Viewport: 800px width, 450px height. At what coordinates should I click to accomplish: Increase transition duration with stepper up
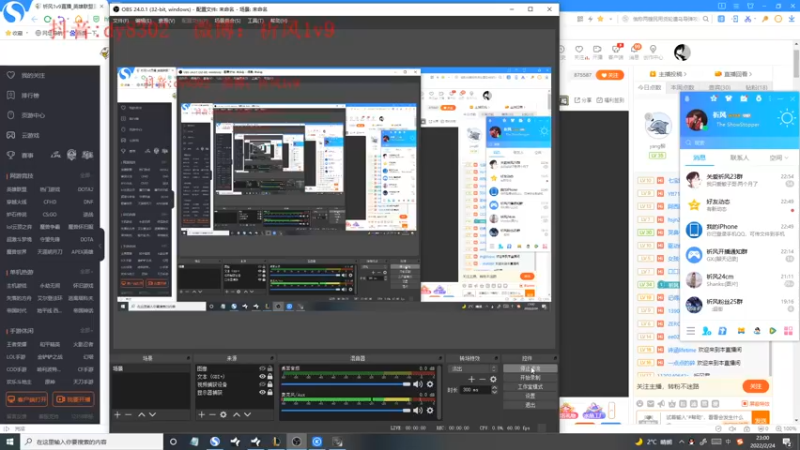point(494,388)
